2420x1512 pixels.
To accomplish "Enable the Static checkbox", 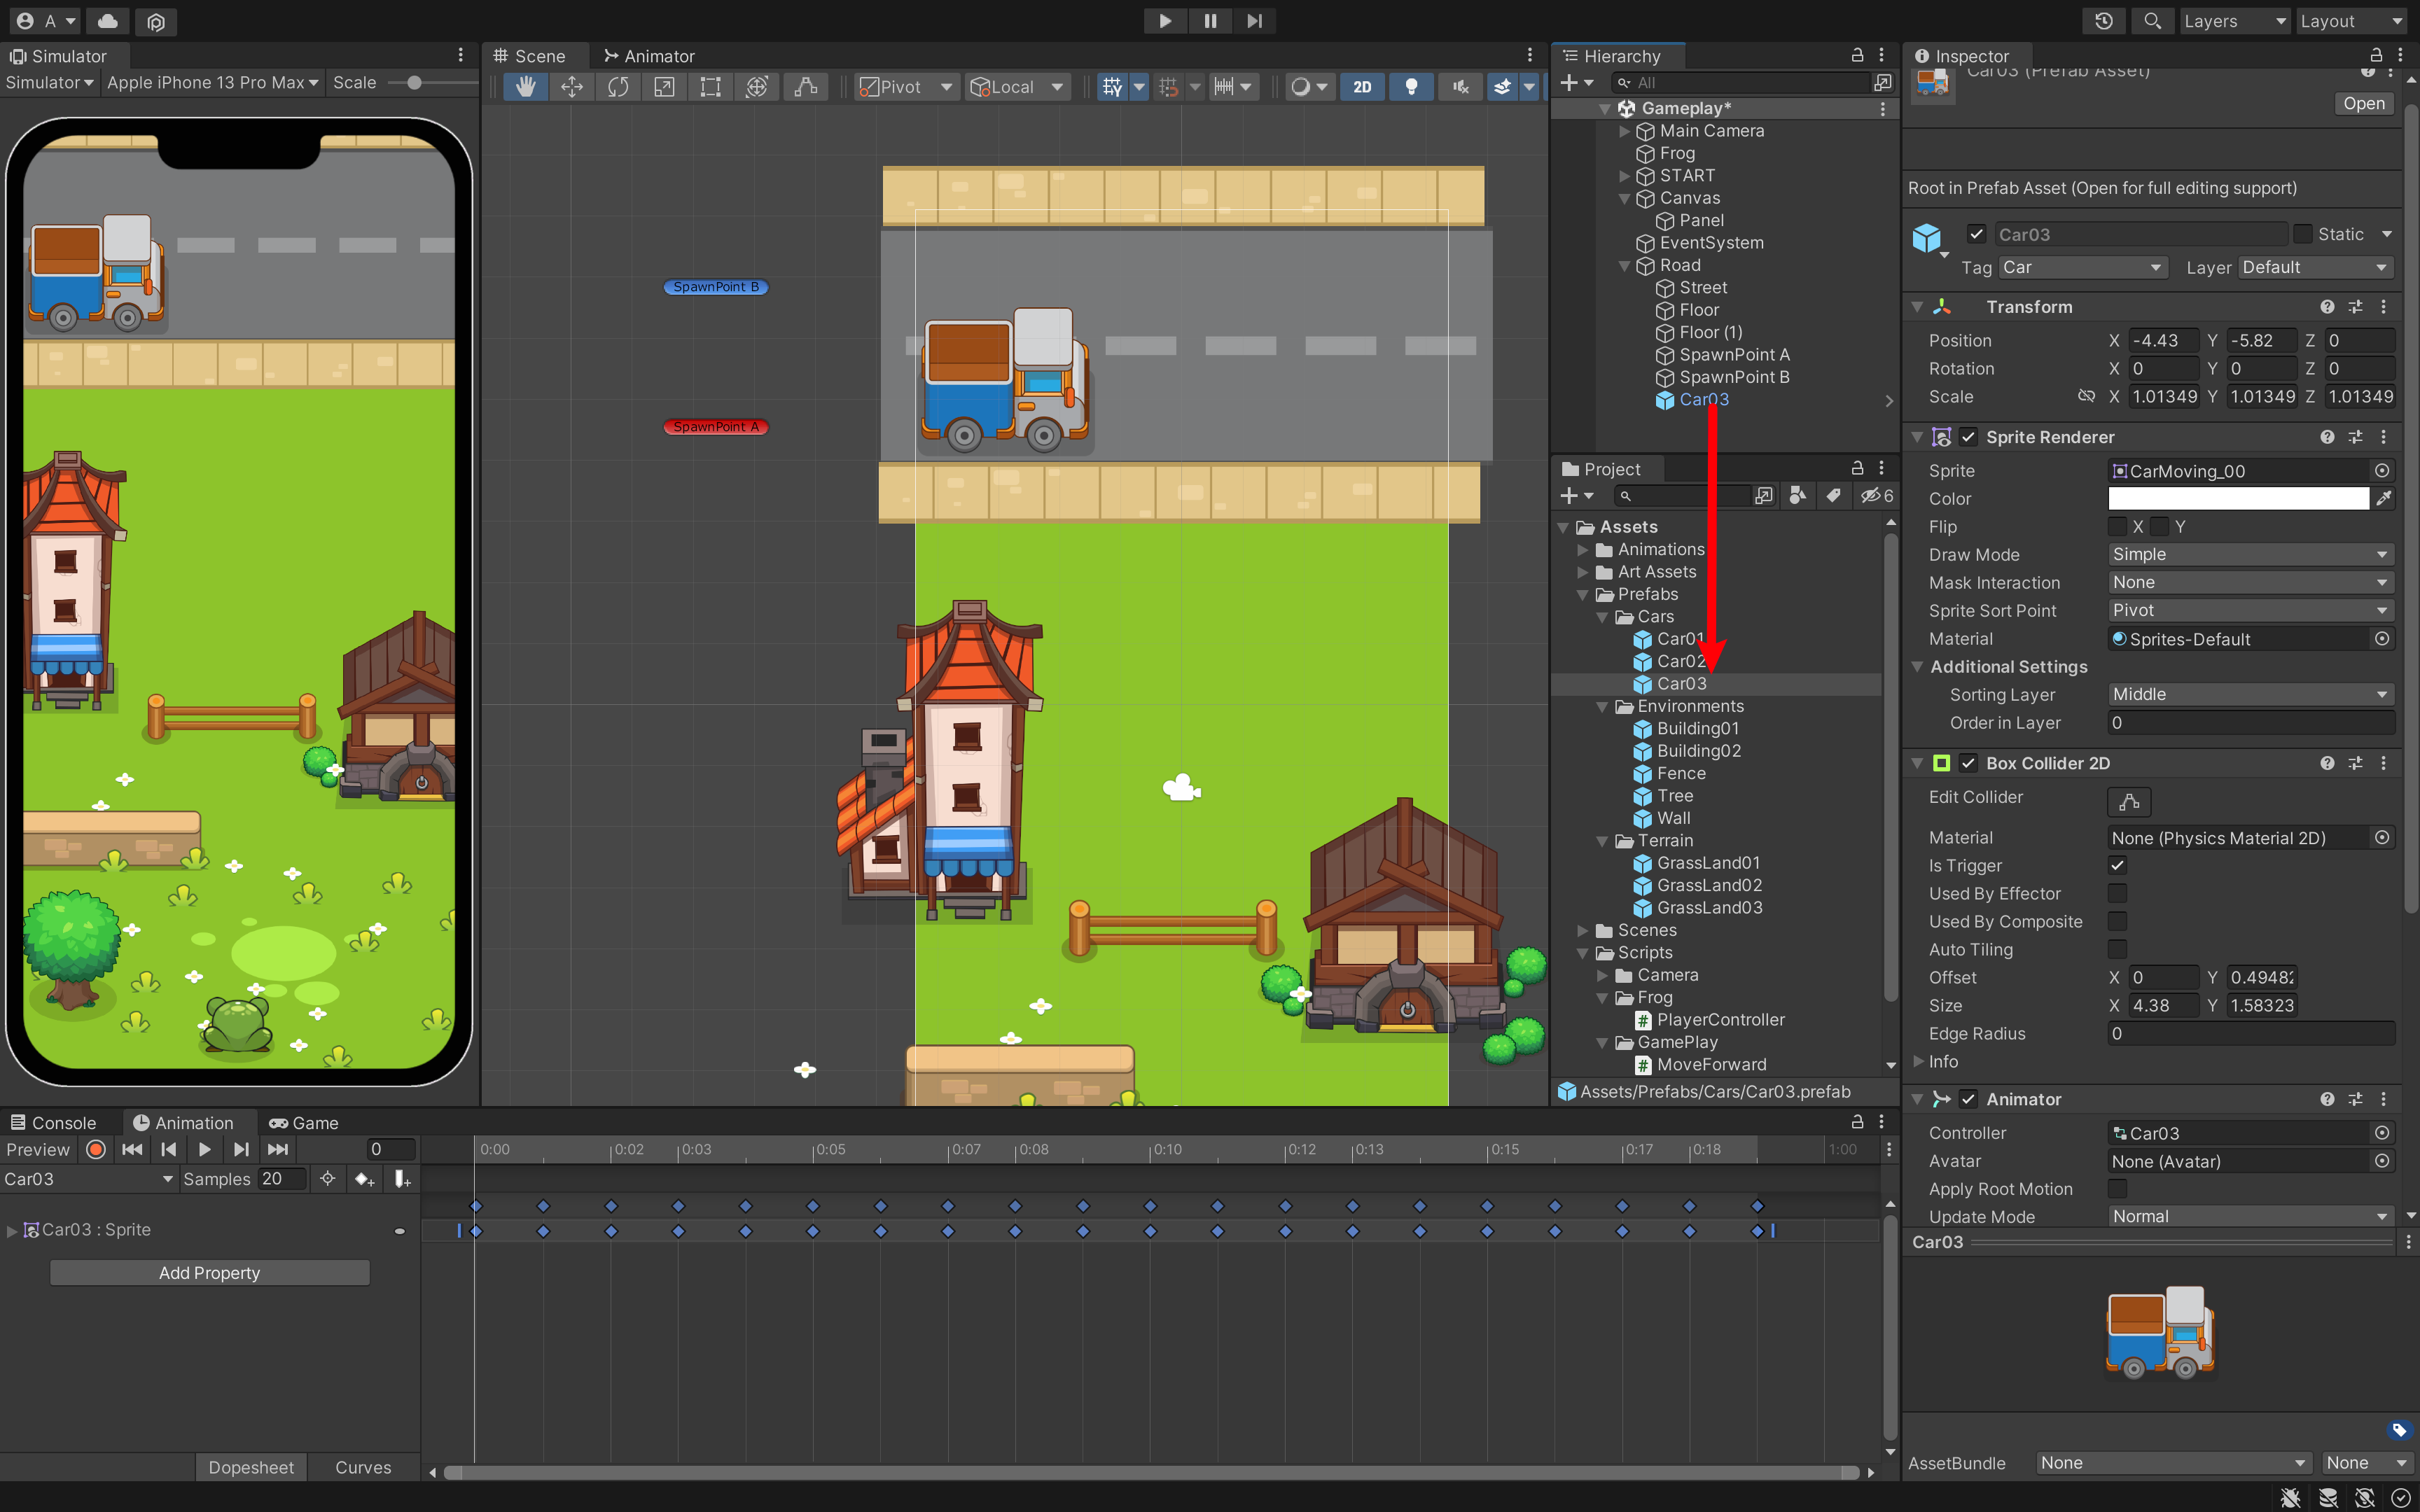I will pyautogui.click(x=2303, y=234).
